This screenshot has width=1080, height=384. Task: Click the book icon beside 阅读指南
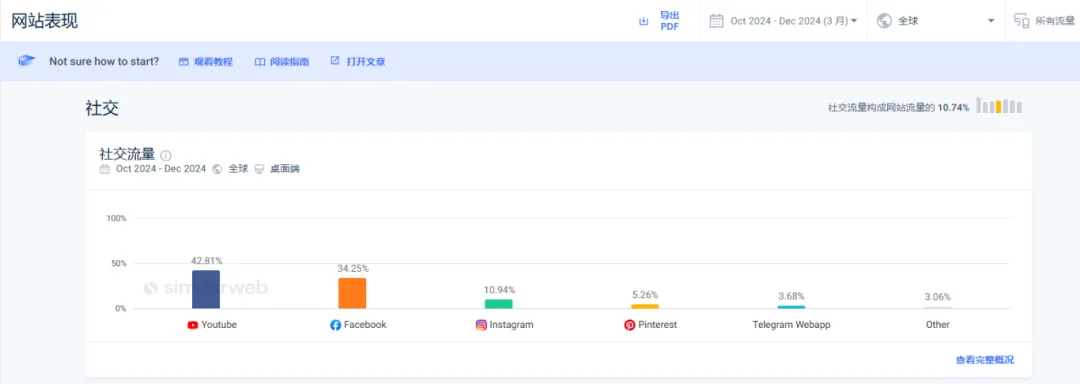[x=260, y=61]
